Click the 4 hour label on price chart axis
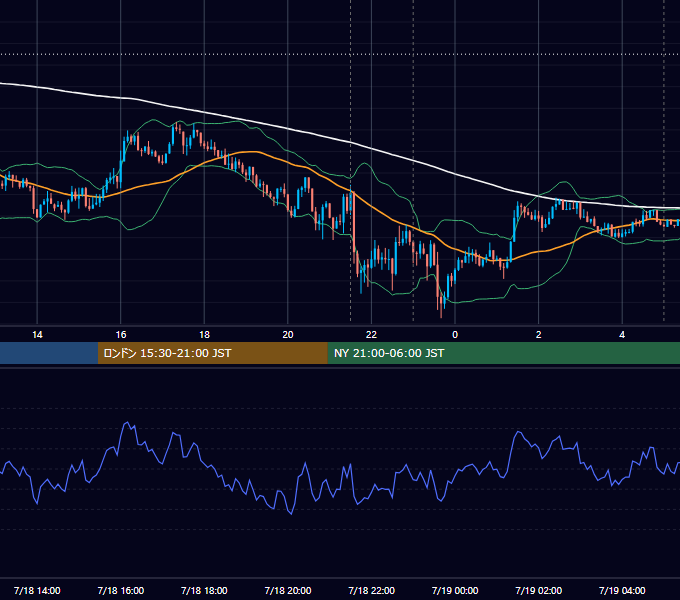 [622, 335]
